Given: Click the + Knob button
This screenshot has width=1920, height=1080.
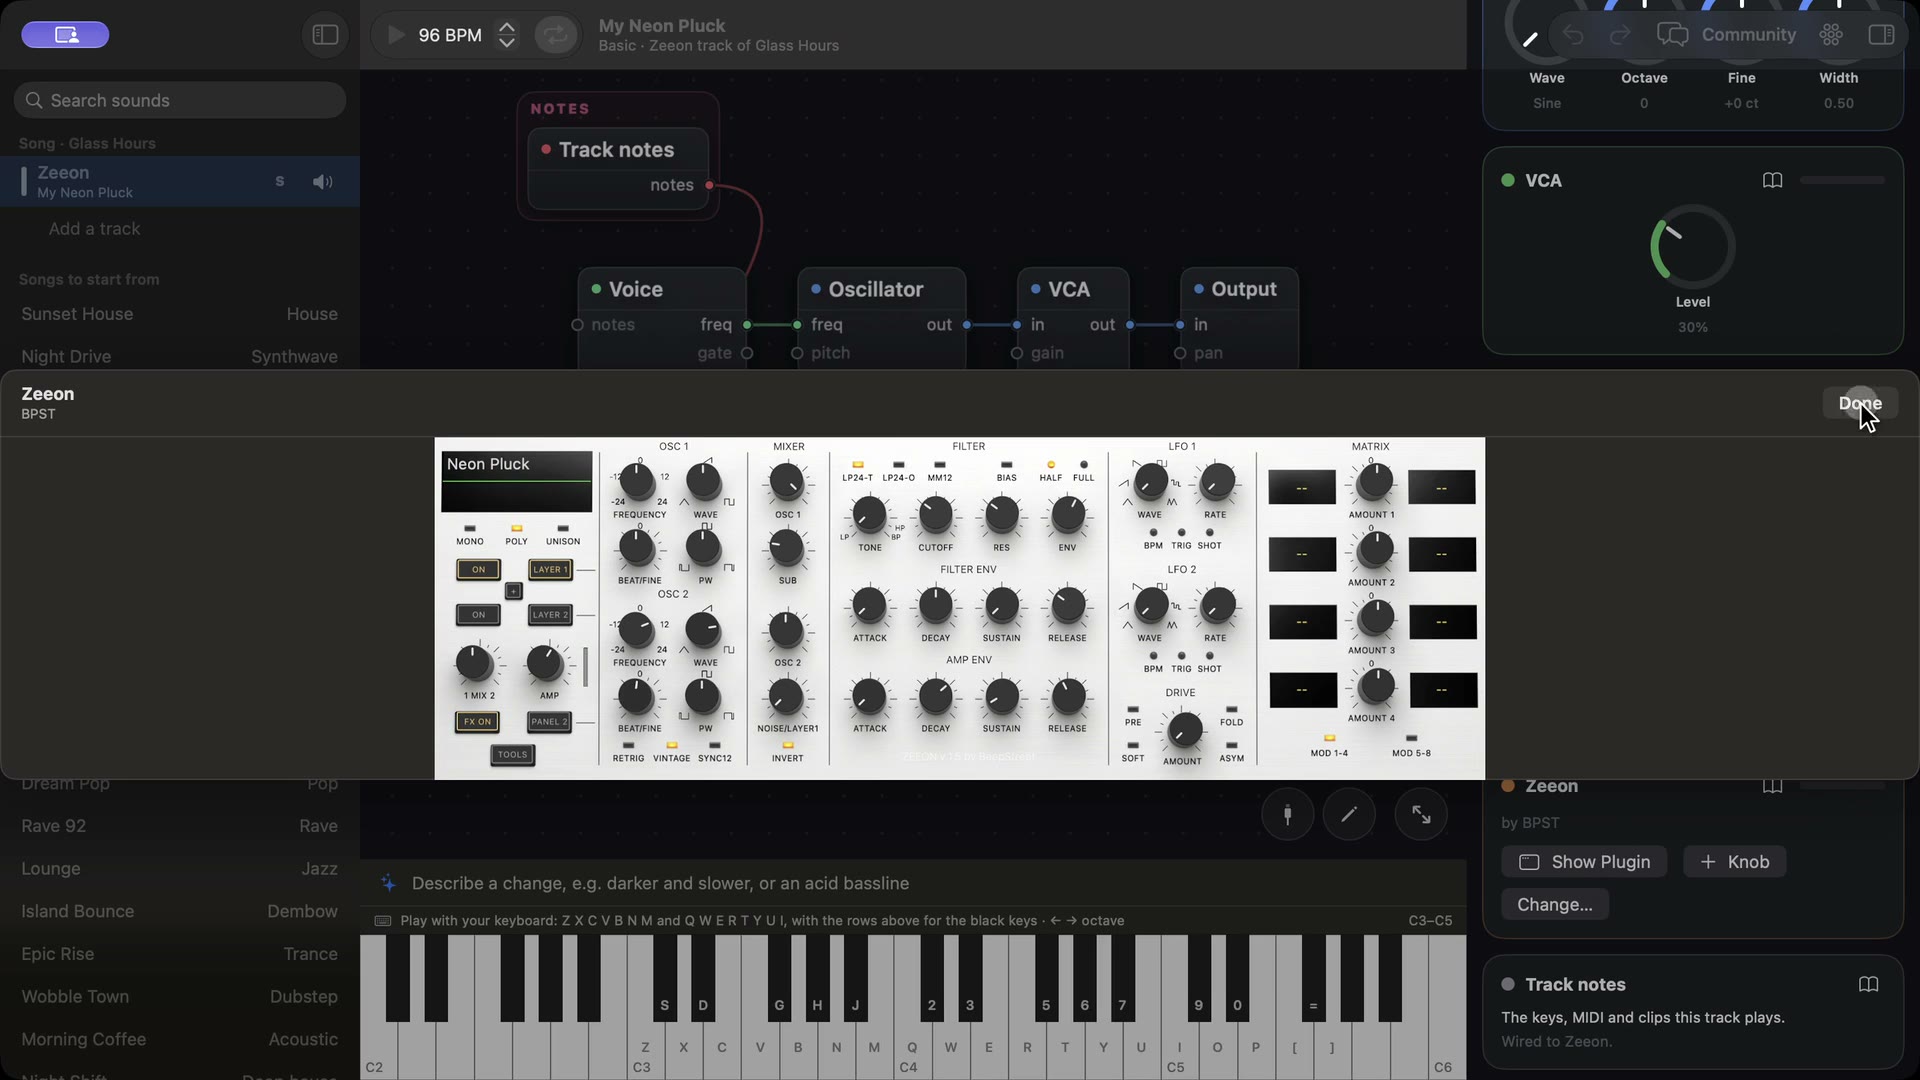Looking at the screenshot, I should click(1735, 862).
